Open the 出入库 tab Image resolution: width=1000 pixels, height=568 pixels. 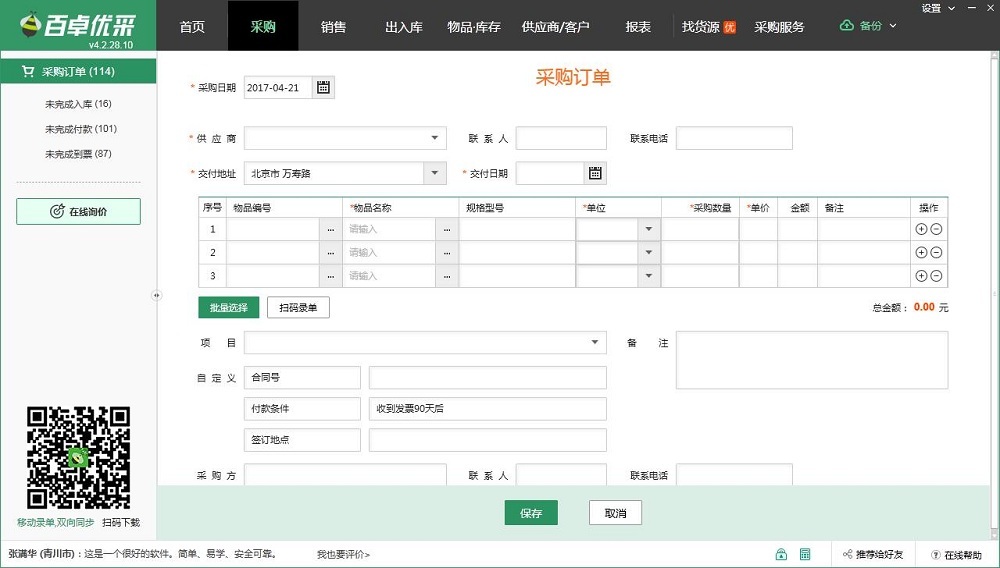(x=404, y=26)
